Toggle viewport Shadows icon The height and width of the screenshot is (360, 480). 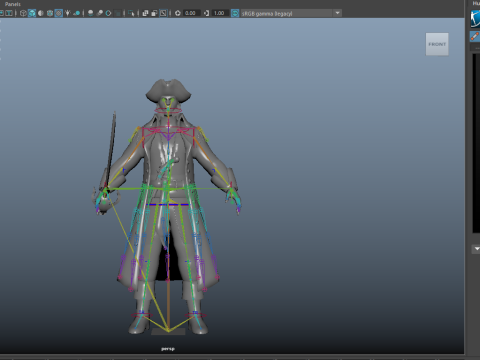[77, 13]
